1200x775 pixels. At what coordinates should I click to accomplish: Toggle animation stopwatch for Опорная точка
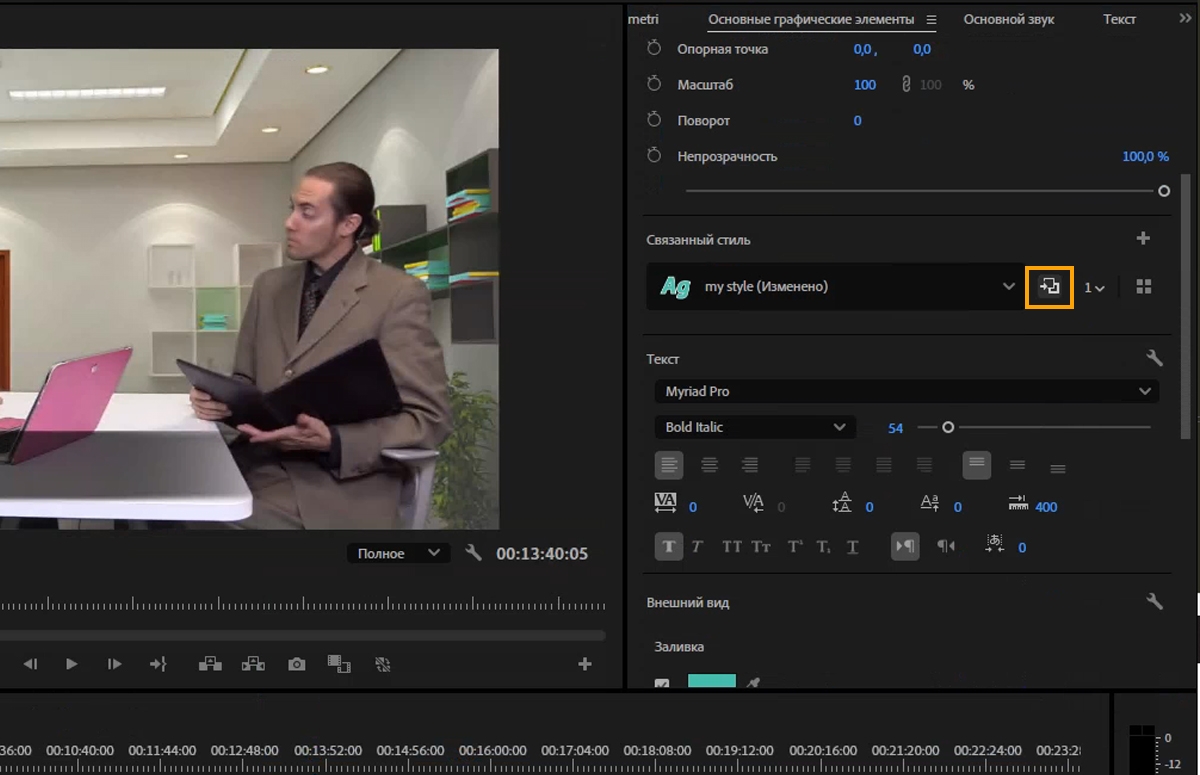click(654, 48)
